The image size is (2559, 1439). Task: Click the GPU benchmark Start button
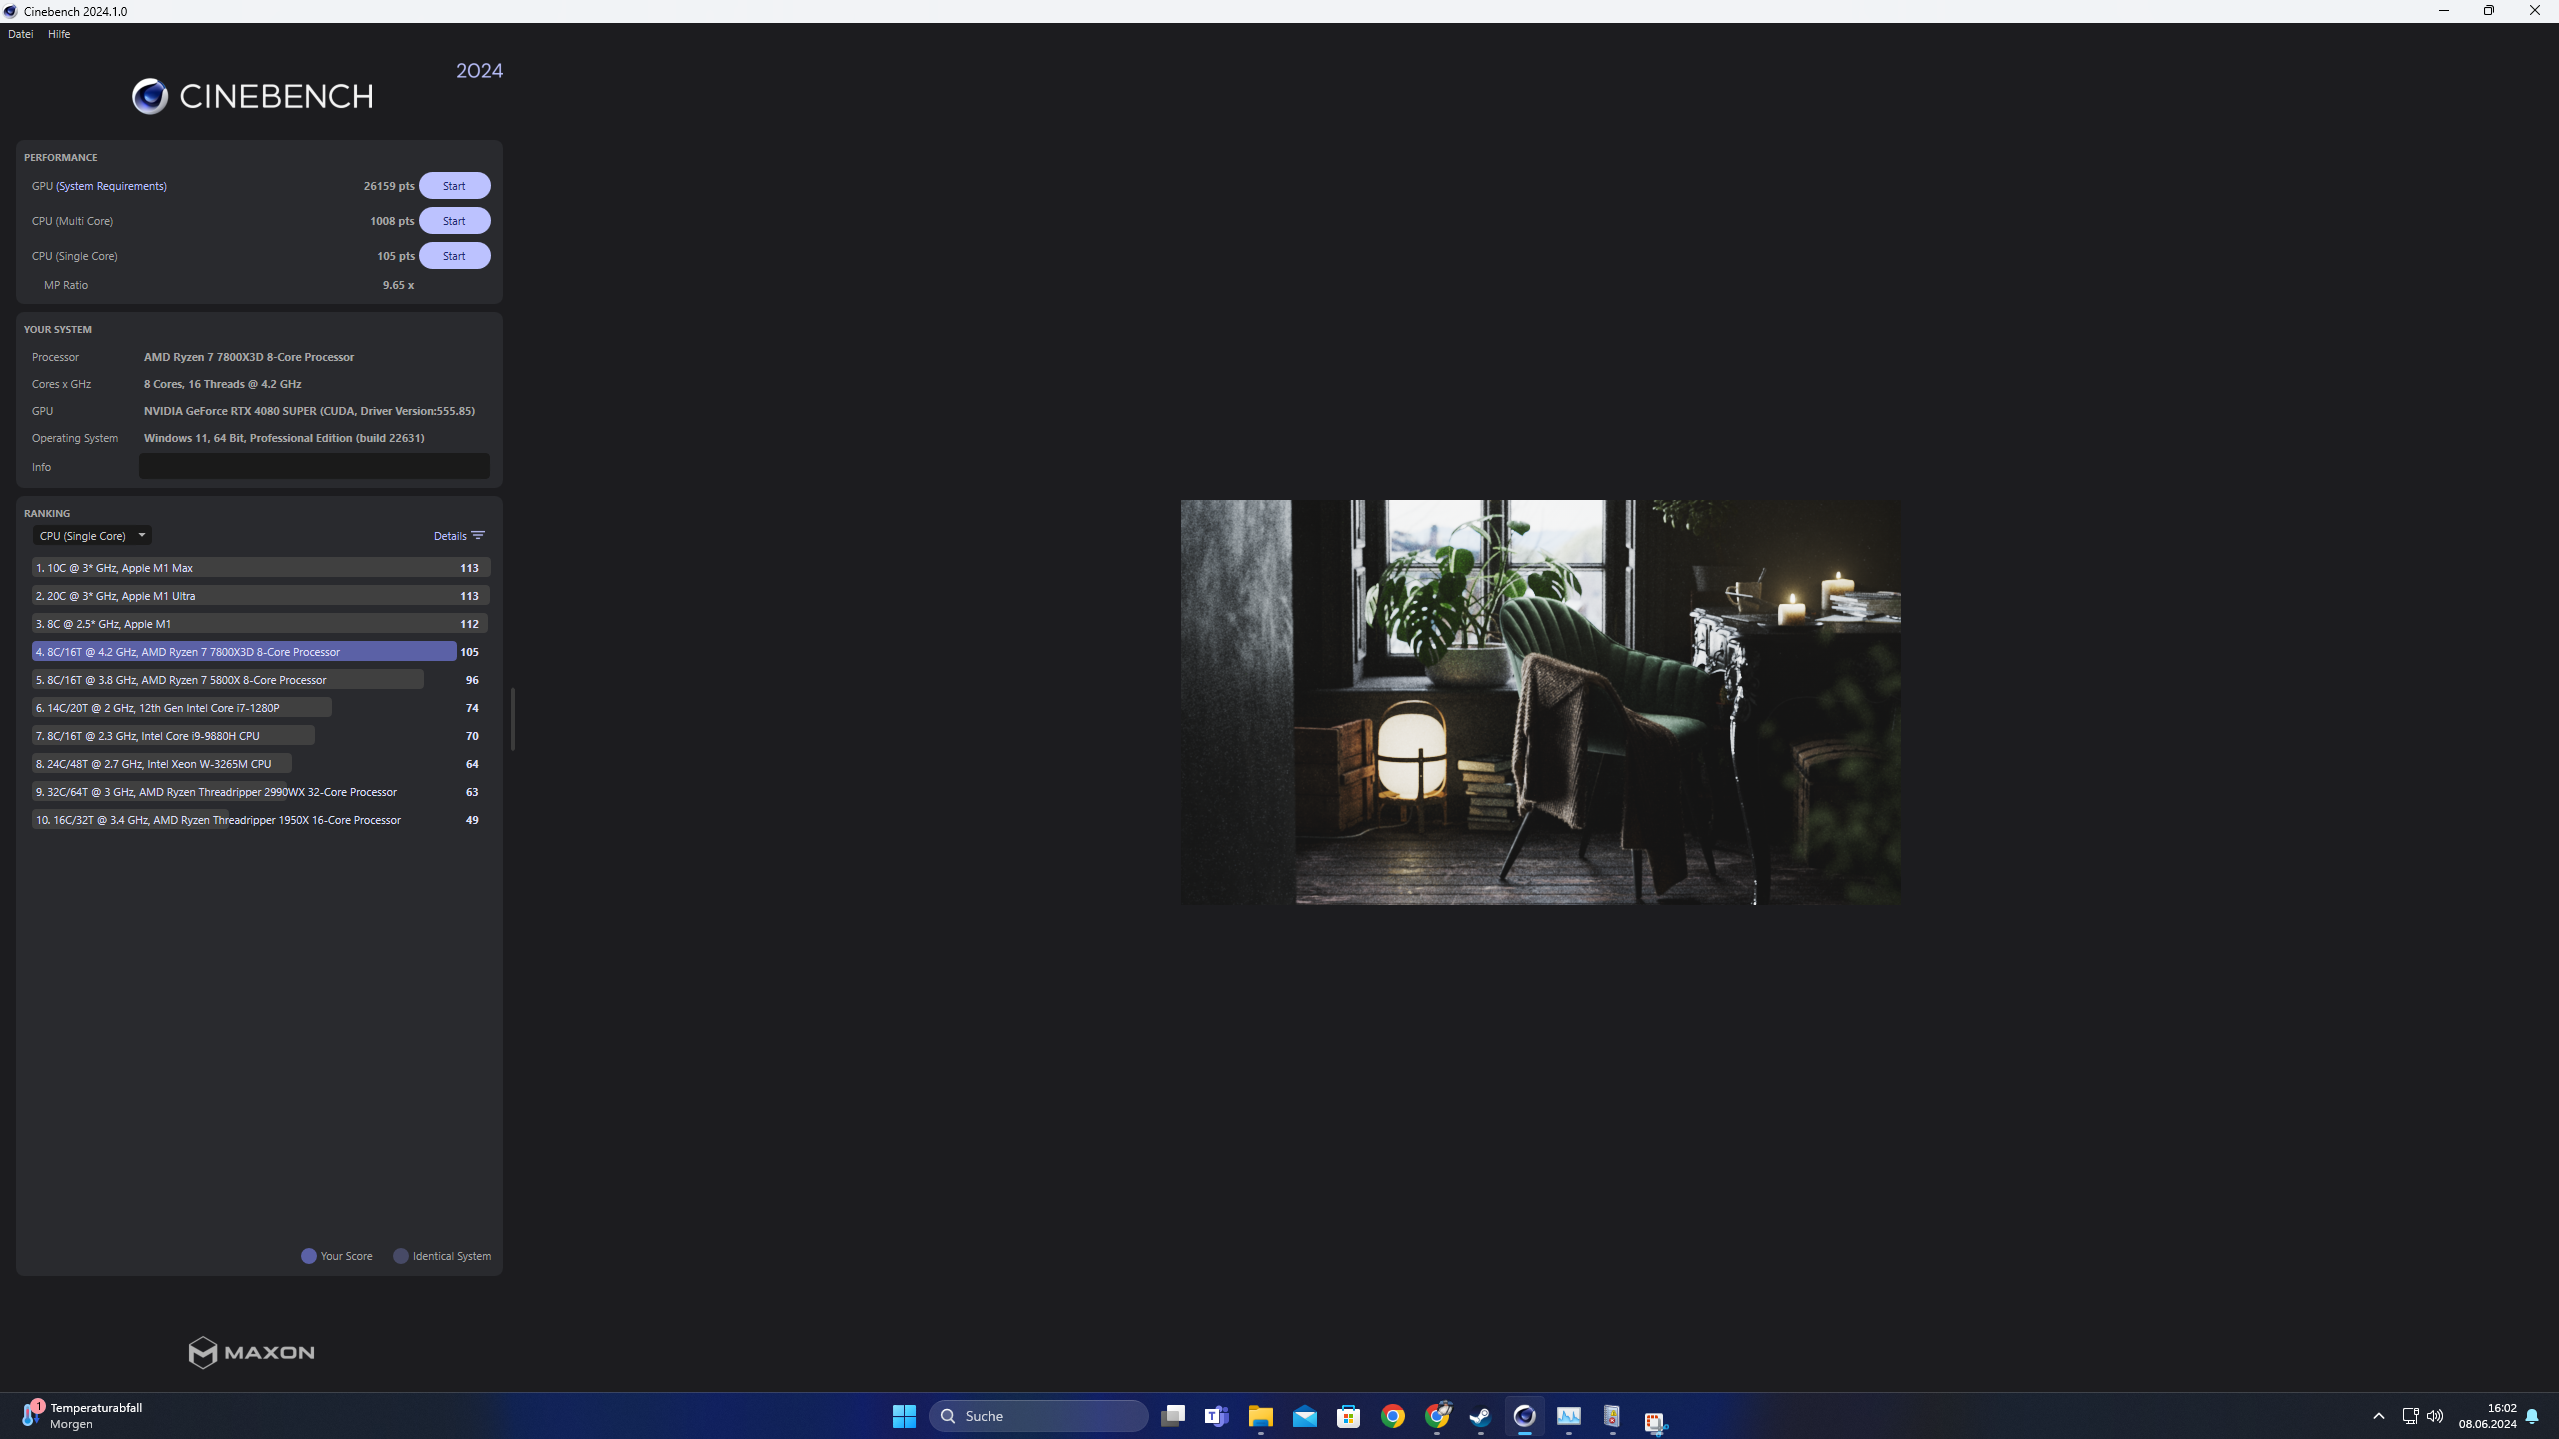453,184
